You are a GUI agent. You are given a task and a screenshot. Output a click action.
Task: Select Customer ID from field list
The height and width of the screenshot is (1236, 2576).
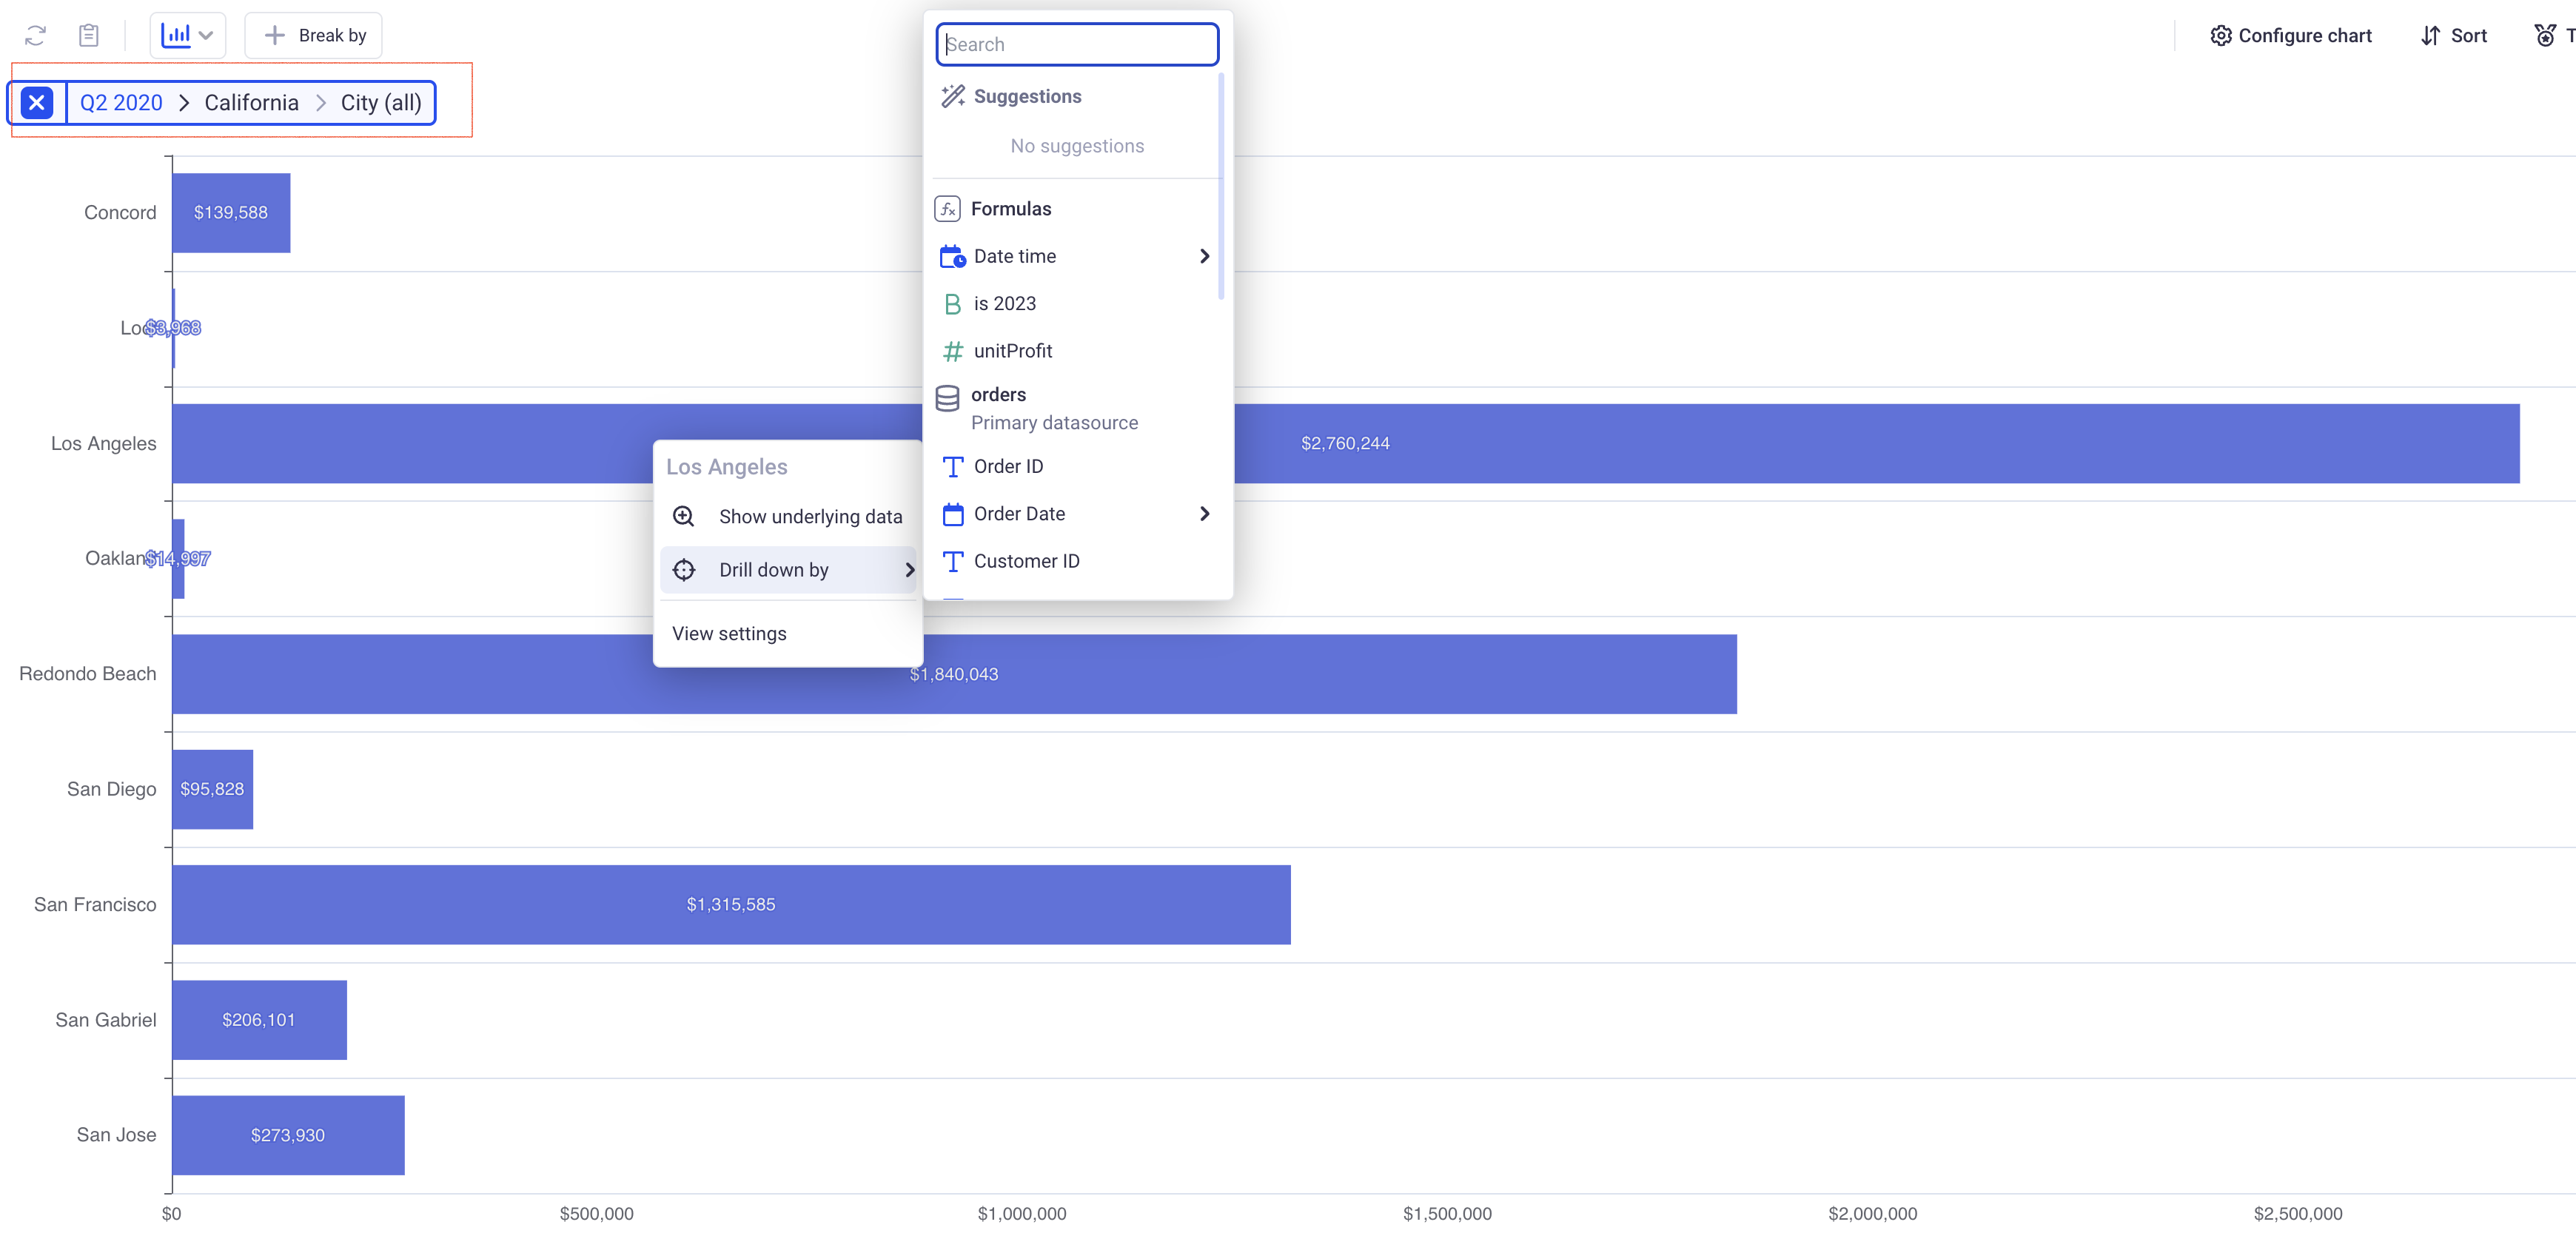coord(1026,562)
